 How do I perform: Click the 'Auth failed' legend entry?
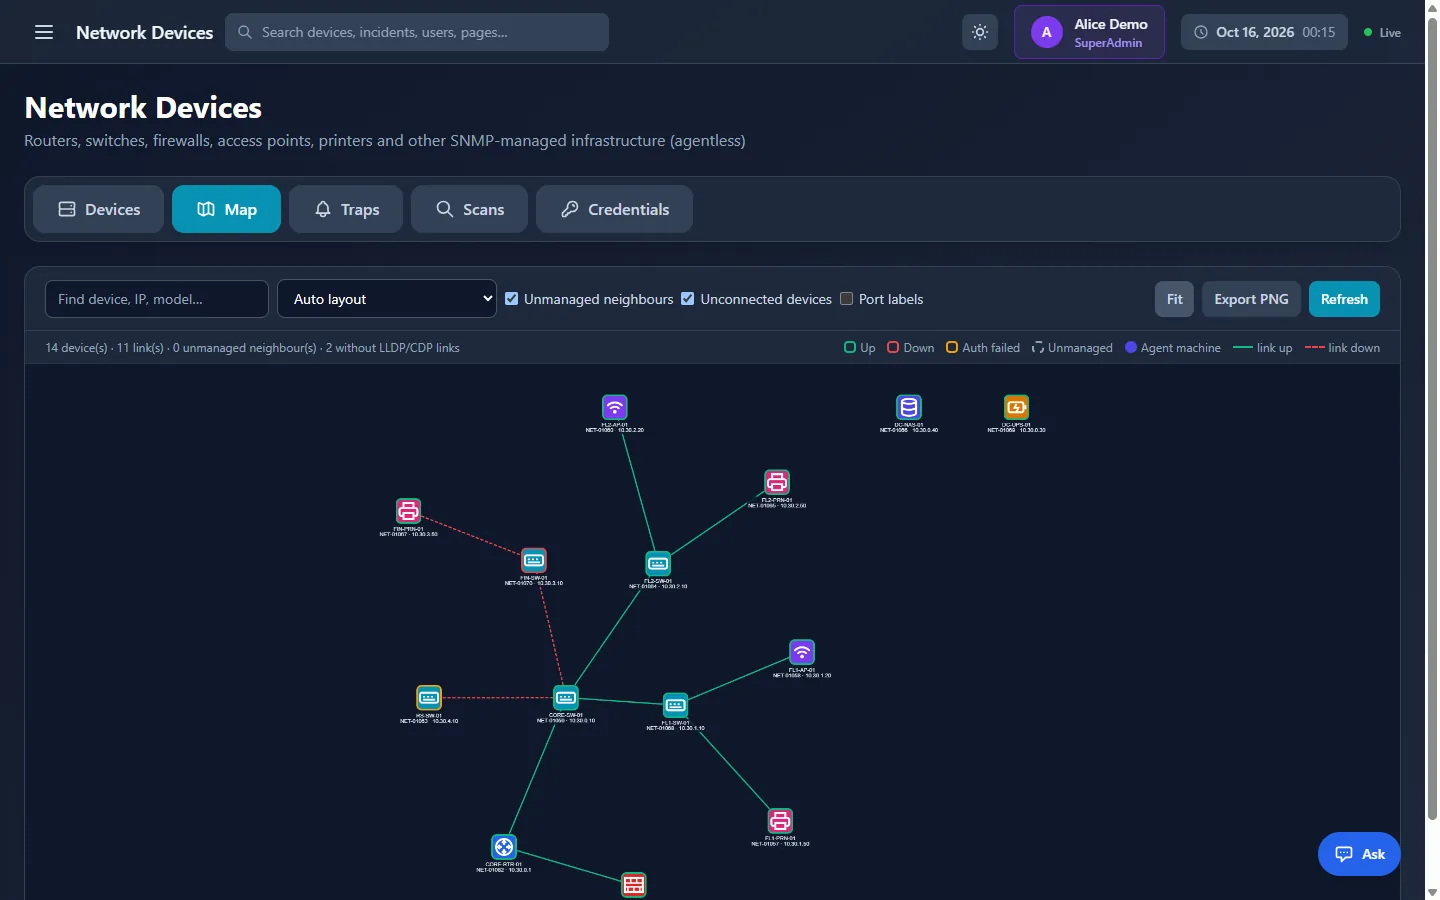983,348
